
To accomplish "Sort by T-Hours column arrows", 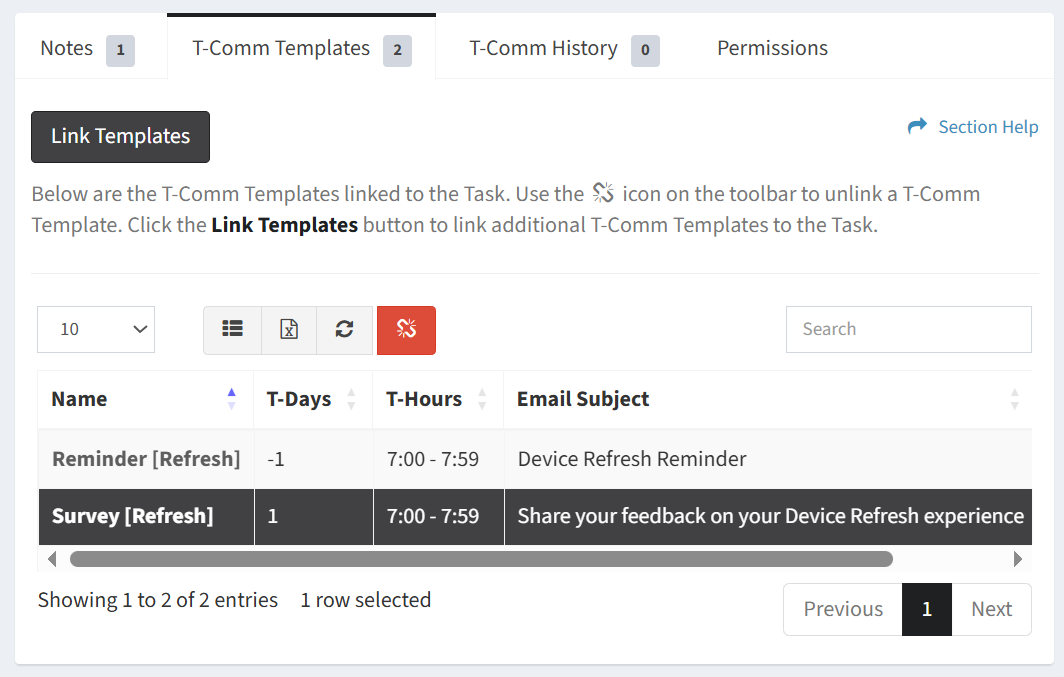I will (482, 399).
